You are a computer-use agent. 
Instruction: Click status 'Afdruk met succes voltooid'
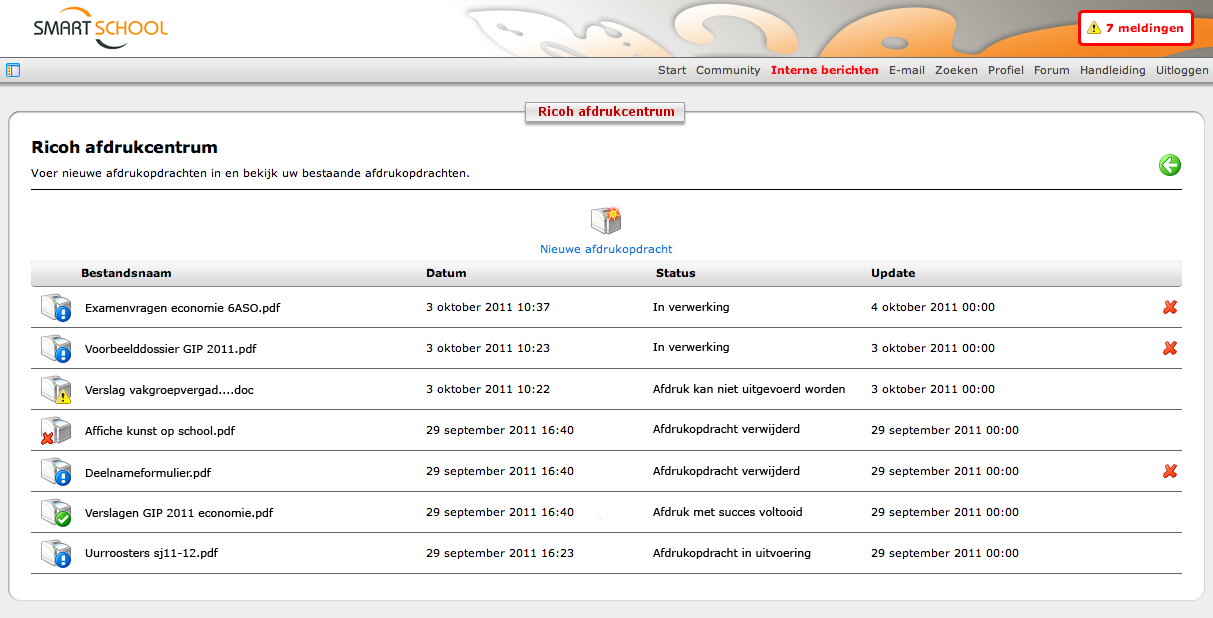coord(728,512)
